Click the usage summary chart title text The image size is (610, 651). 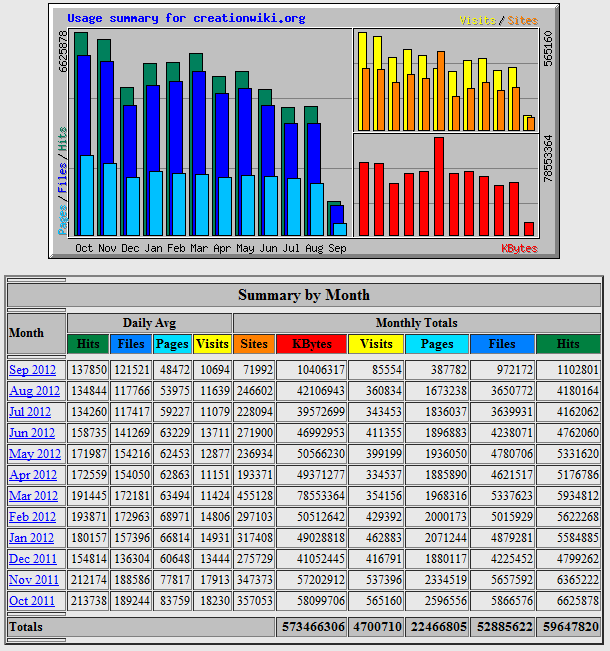(x=186, y=18)
